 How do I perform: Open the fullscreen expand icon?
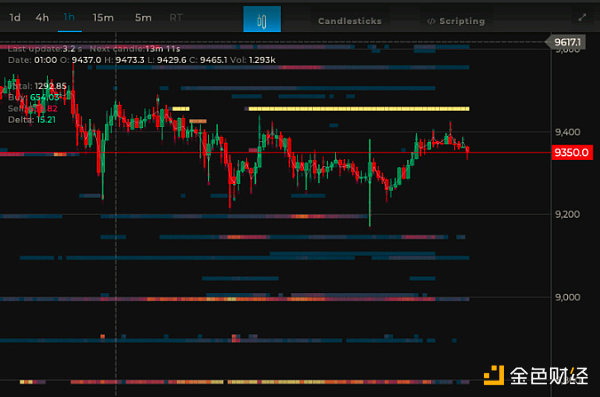[x=582, y=18]
